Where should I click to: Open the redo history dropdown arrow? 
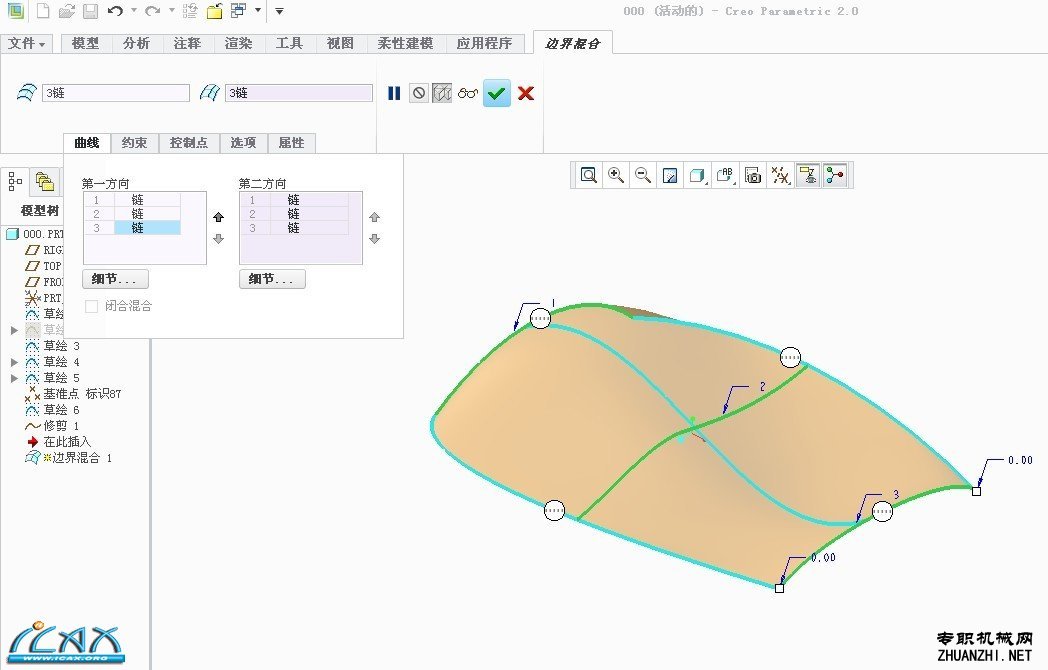pyautogui.click(x=172, y=11)
